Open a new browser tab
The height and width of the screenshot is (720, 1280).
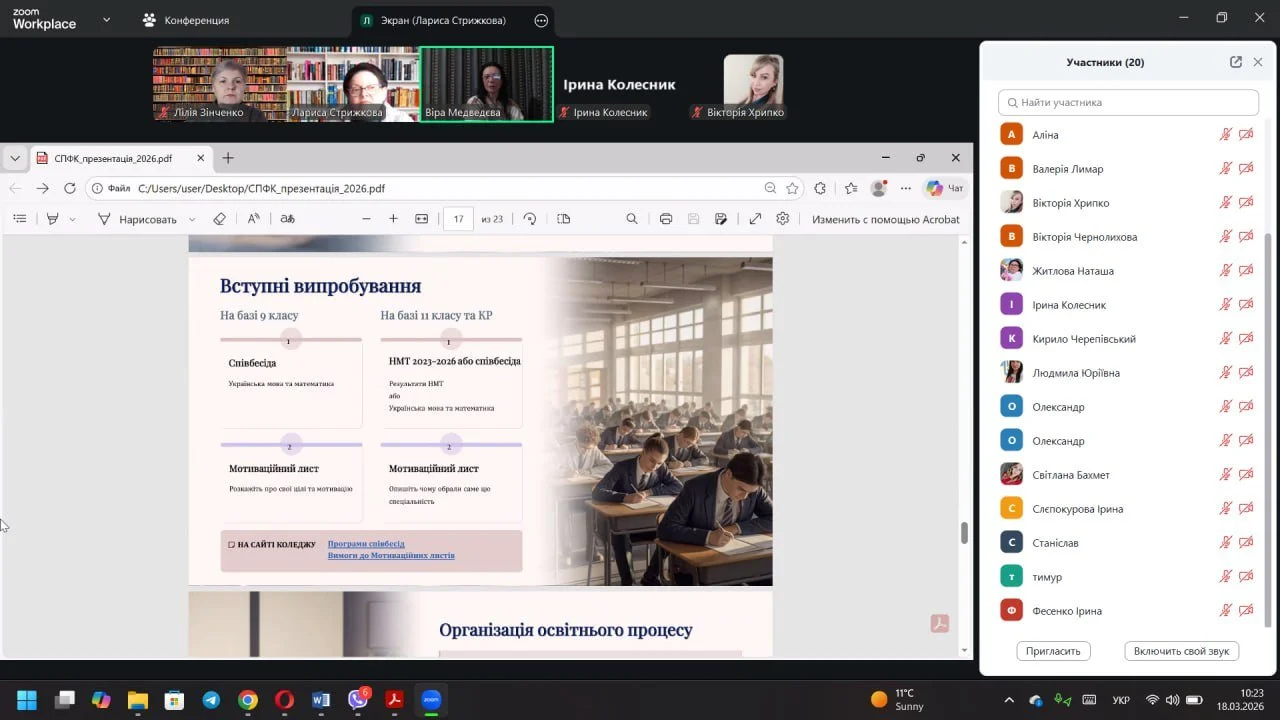click(228, 158)
